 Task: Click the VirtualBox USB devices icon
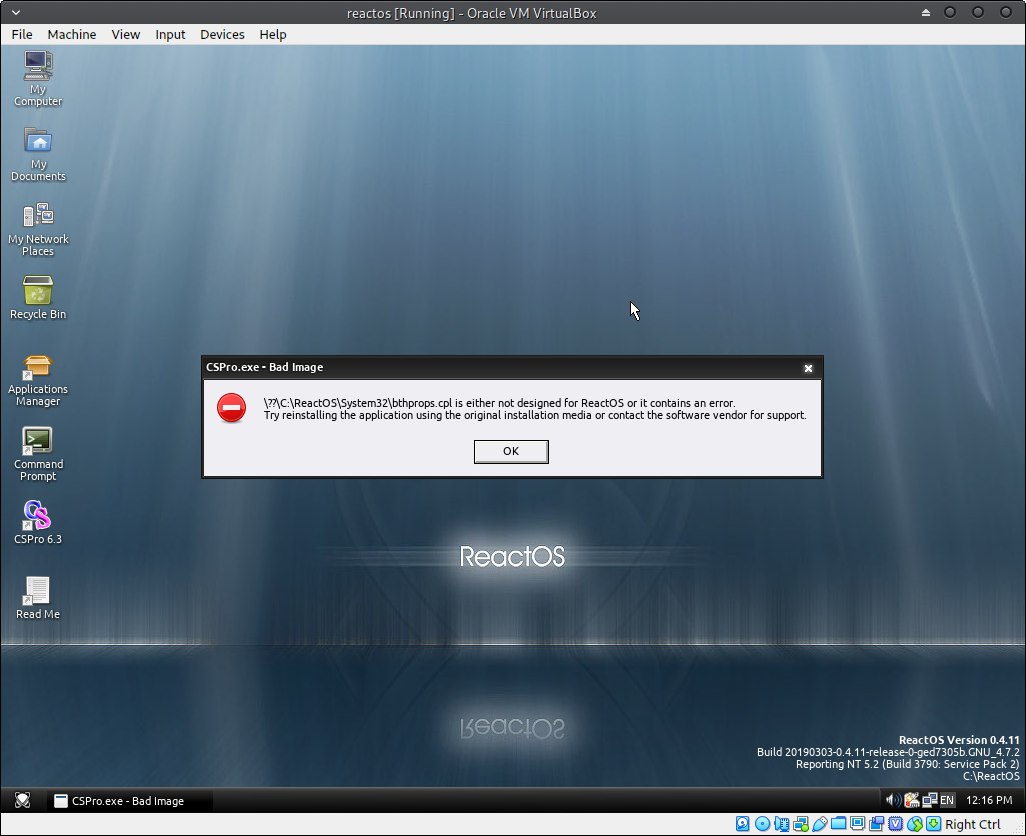[819, 824]
